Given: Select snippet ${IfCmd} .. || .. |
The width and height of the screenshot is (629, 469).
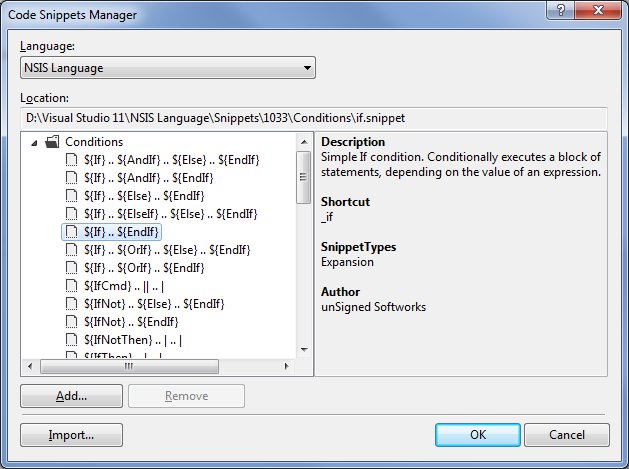Looking at the screenshot, I should point(124,286).
